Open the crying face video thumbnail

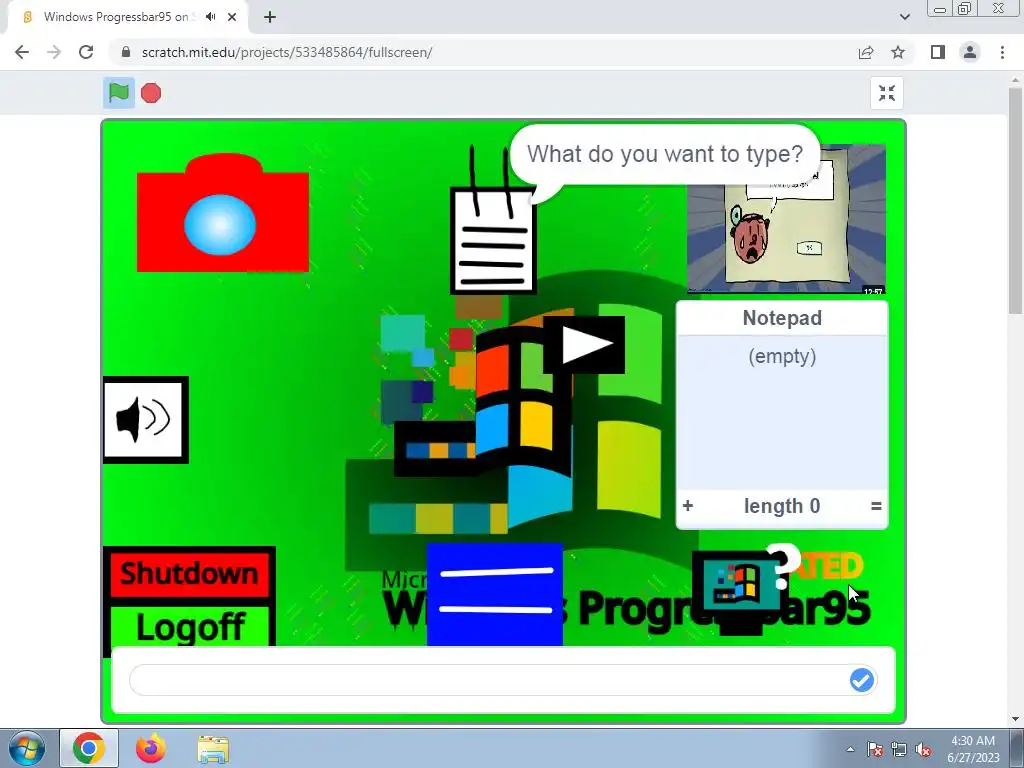pyautogui.click(x=786, y=219)
